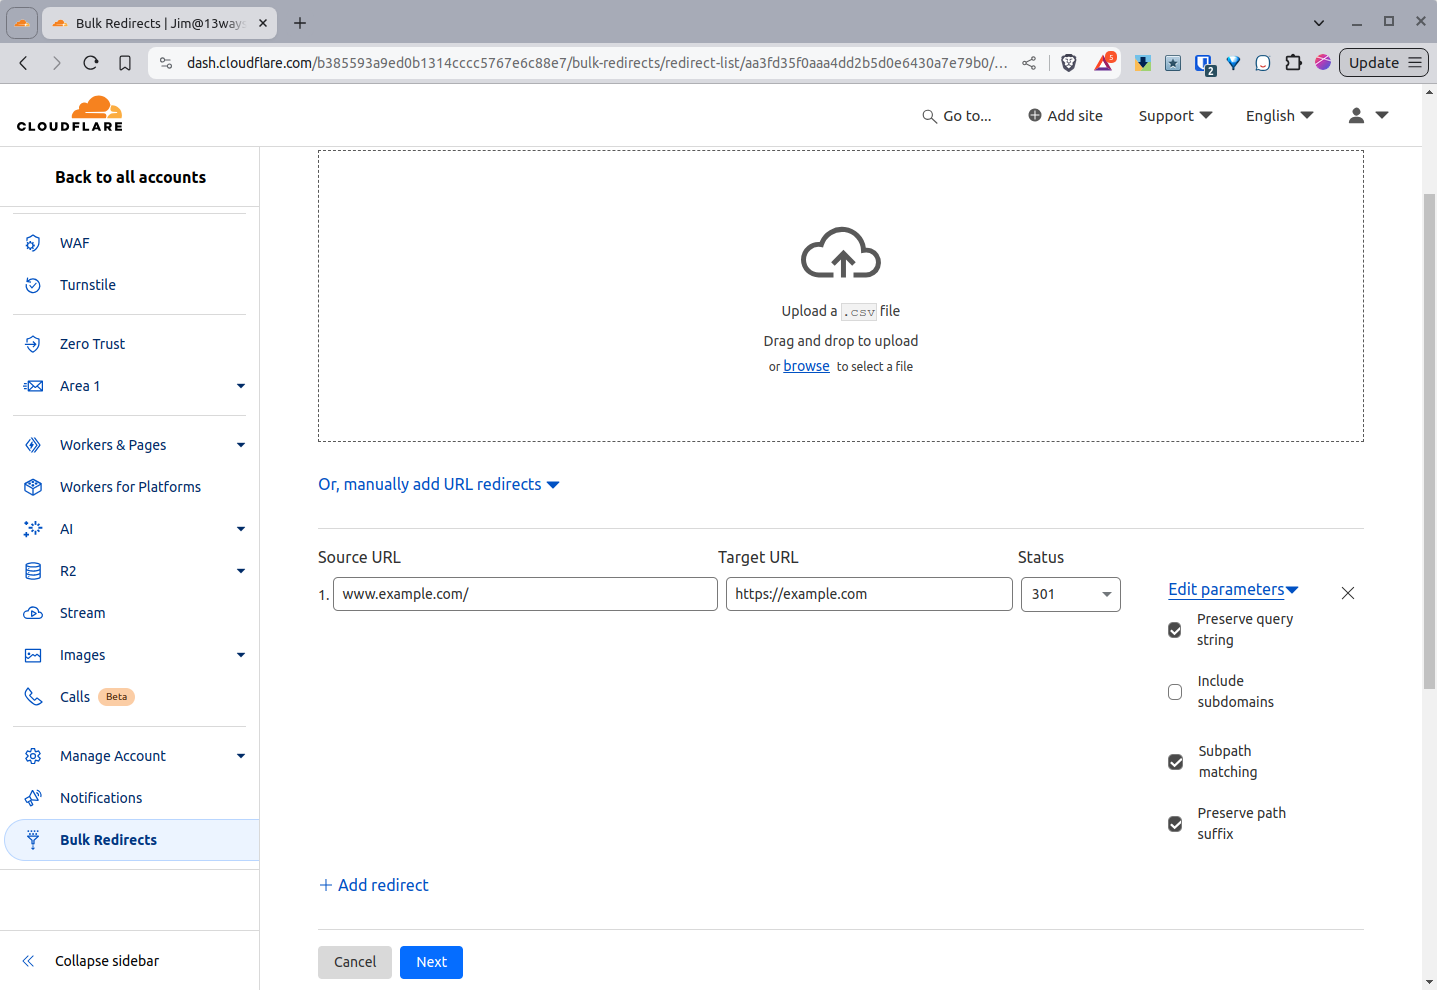This screenshot has width=1437, height=990.
Task: Select Stream in the sidebar
Action: coord(81,612)
